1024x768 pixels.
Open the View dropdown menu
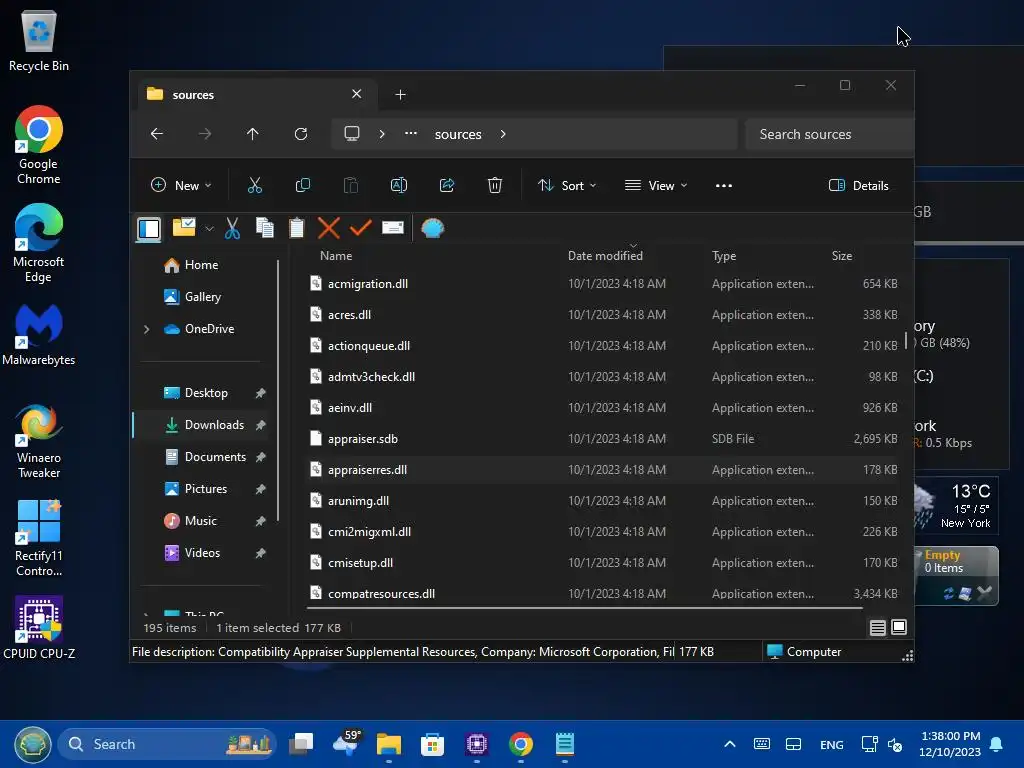point(656,185)
